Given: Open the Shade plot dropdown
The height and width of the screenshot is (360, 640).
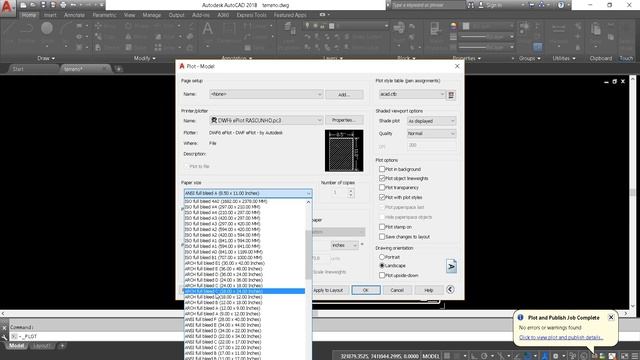Looking at the screenshot, I should tap(431, 121).
